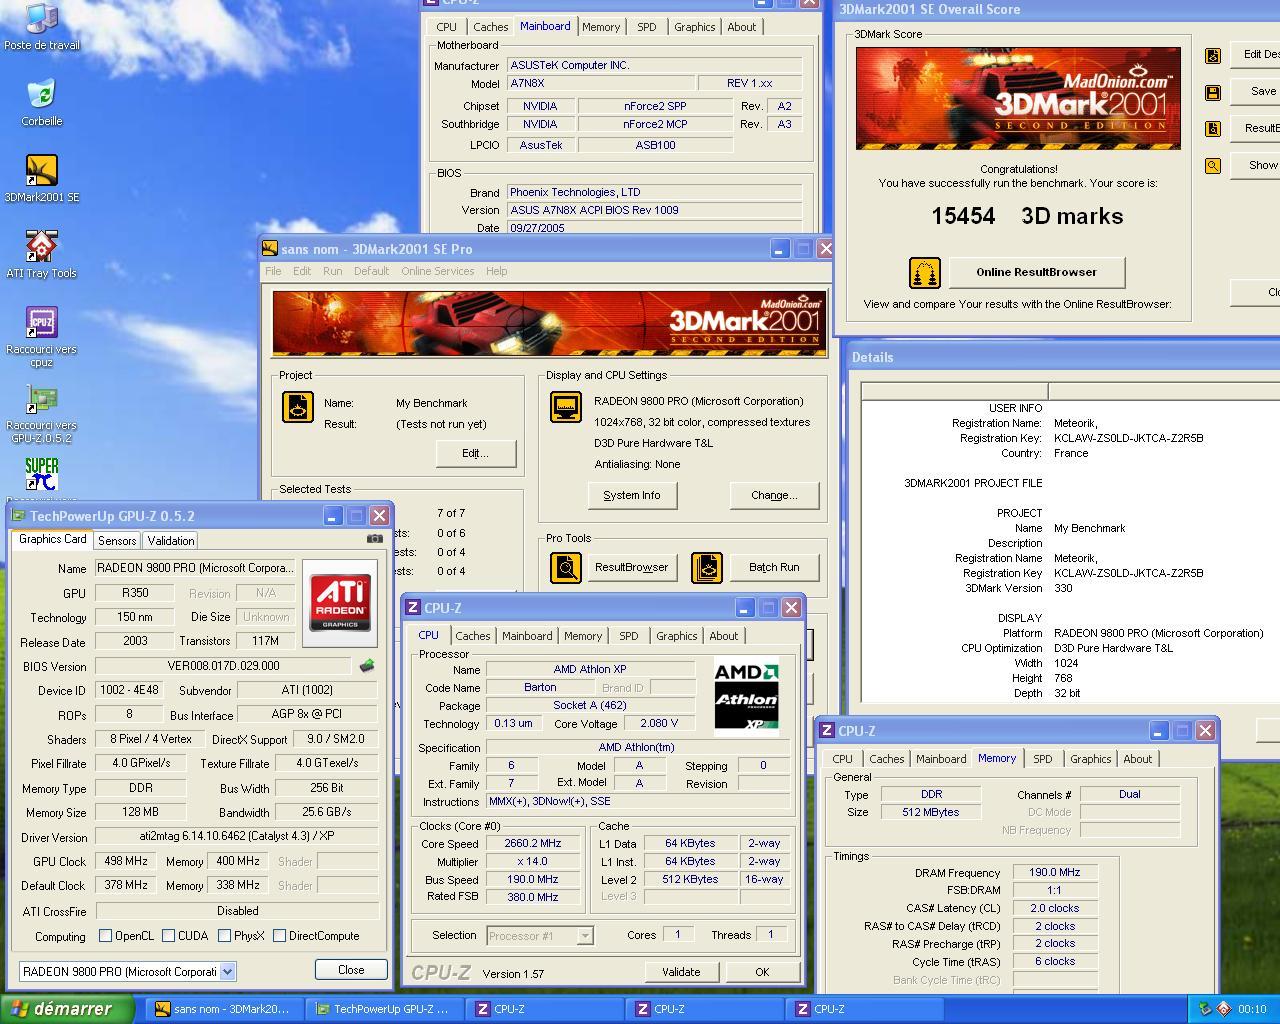Image resolution: width=1280 pixels, height=1024 pixels.
Task: Open the Run menu in 3DMark2001
Action: 332,271
